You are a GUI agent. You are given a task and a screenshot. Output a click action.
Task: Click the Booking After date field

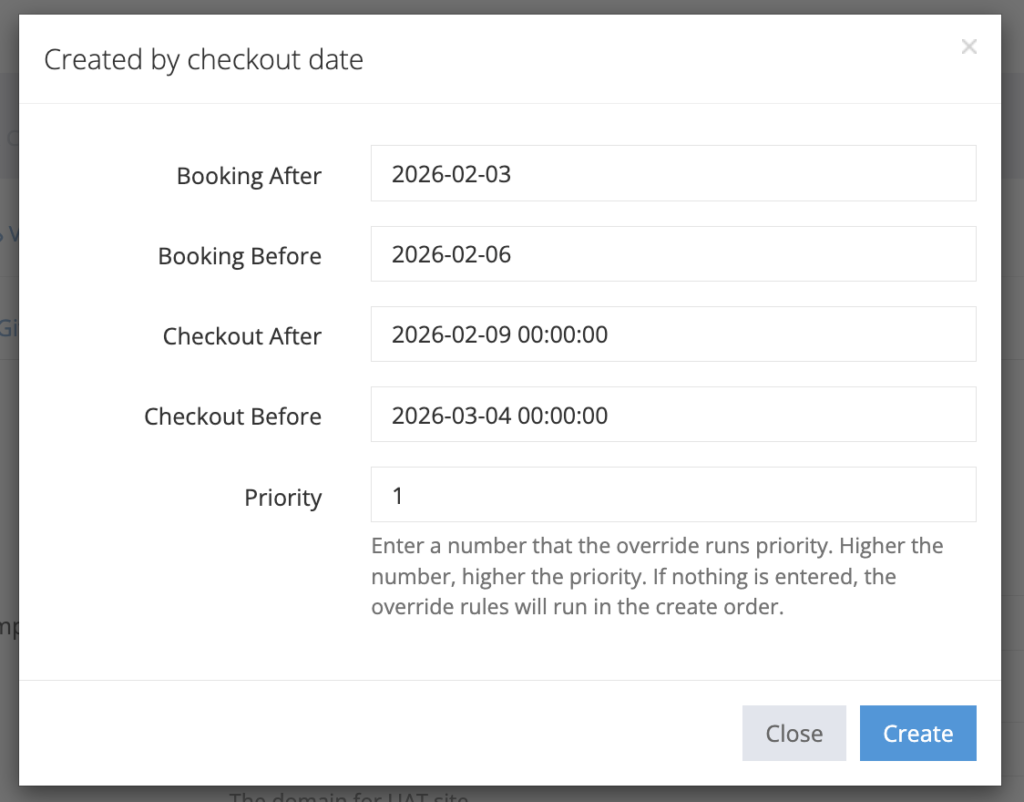tap(672, 174)
